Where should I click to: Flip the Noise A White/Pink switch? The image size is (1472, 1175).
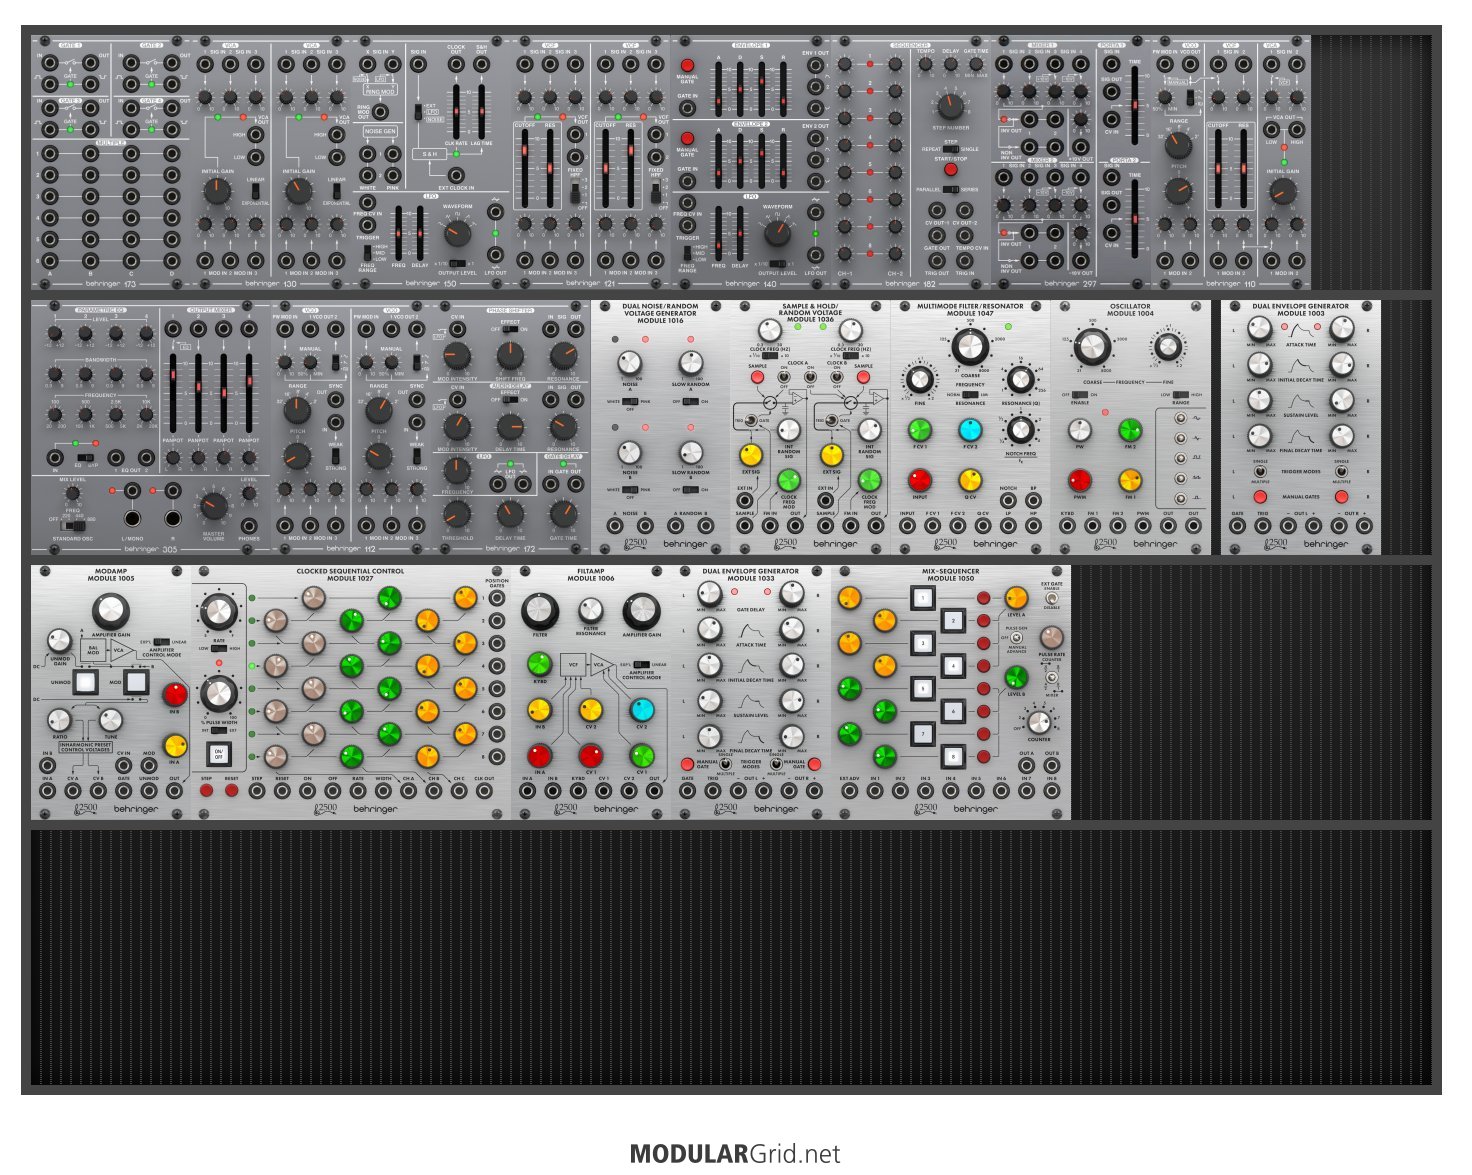pos(630,401)
